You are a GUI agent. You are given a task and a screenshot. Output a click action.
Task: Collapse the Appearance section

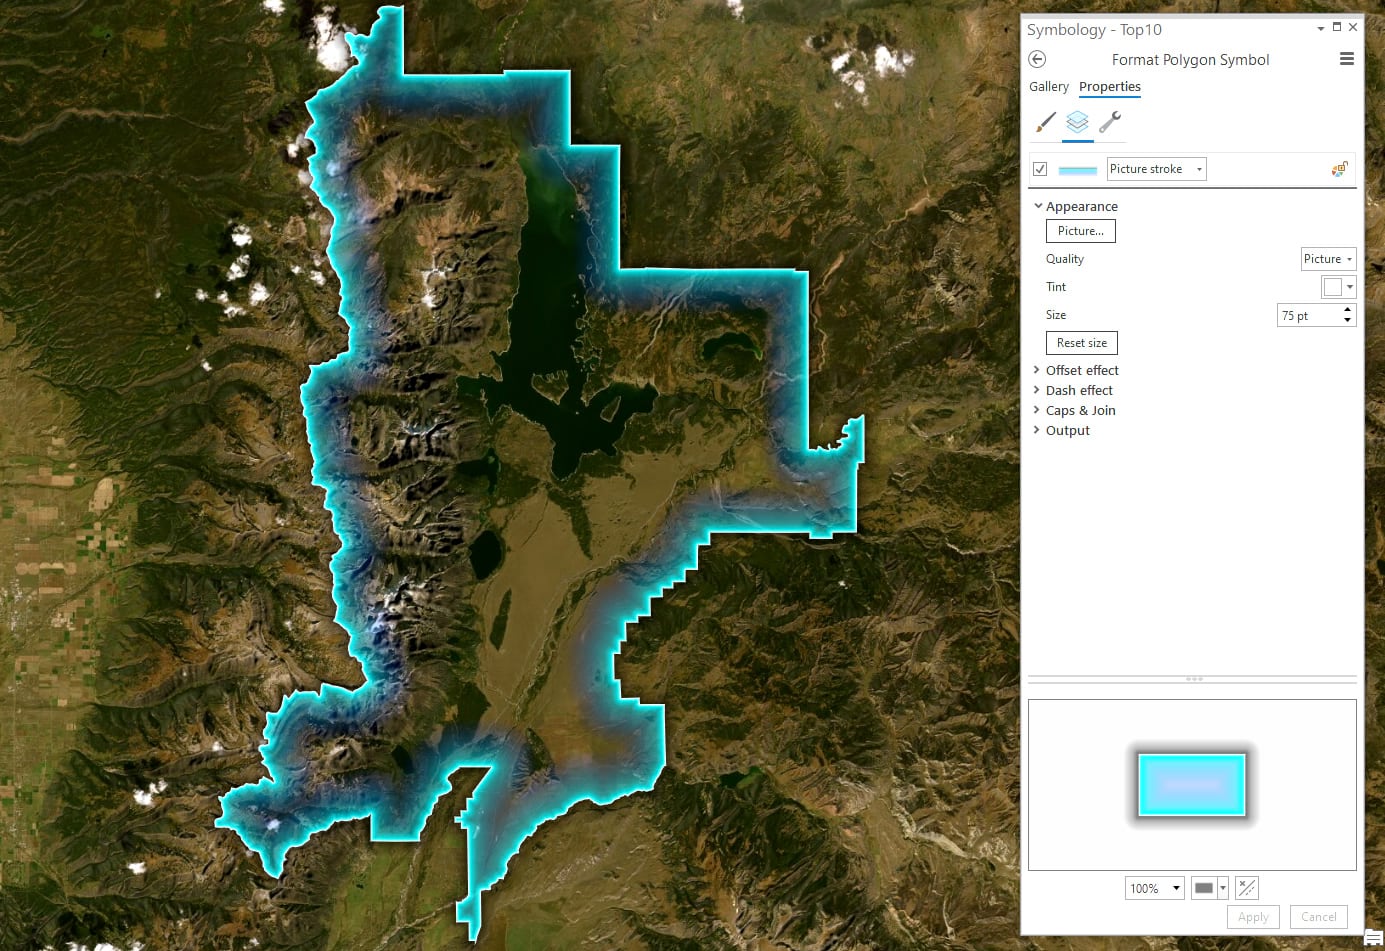point(1038,206)
